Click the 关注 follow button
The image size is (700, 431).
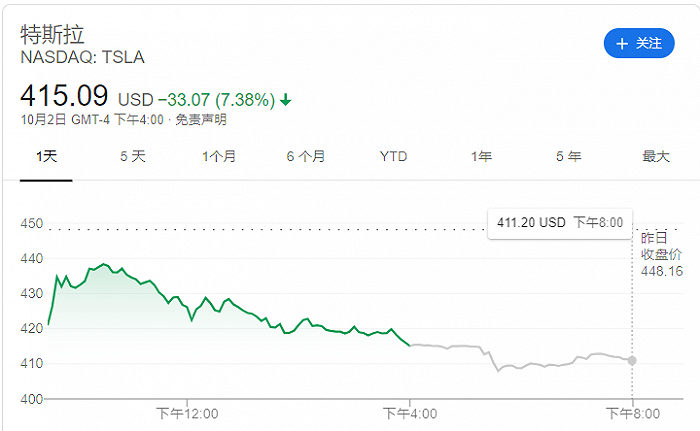point(639,44)
